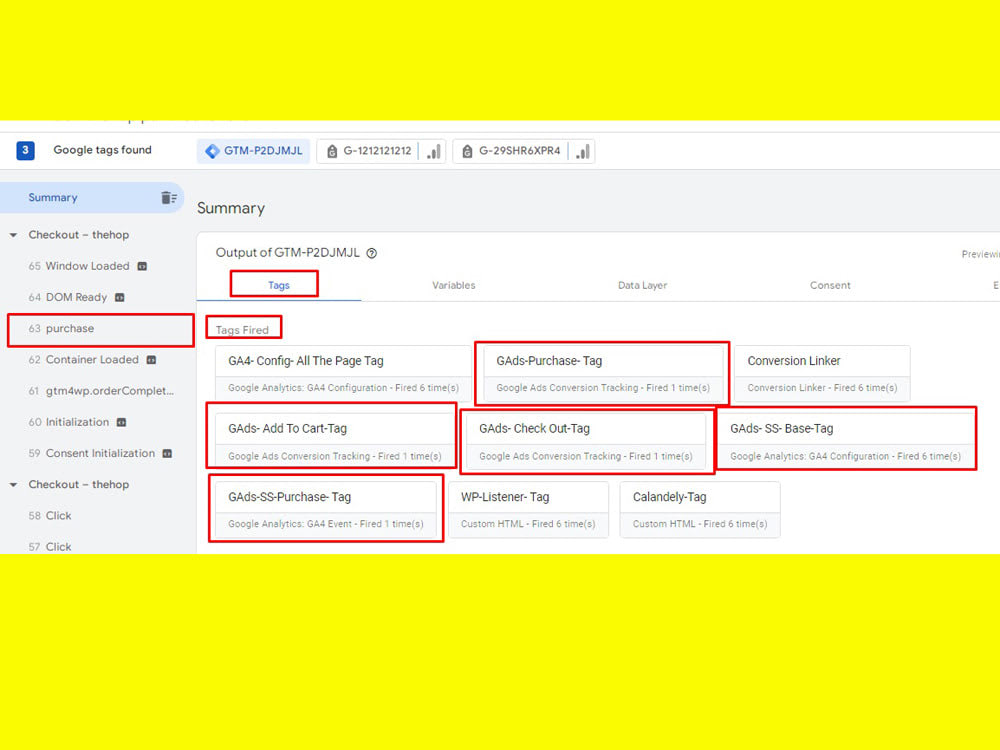Collapse the second Checkout – thehop group
1000x750 pixels.
(14, 484)
